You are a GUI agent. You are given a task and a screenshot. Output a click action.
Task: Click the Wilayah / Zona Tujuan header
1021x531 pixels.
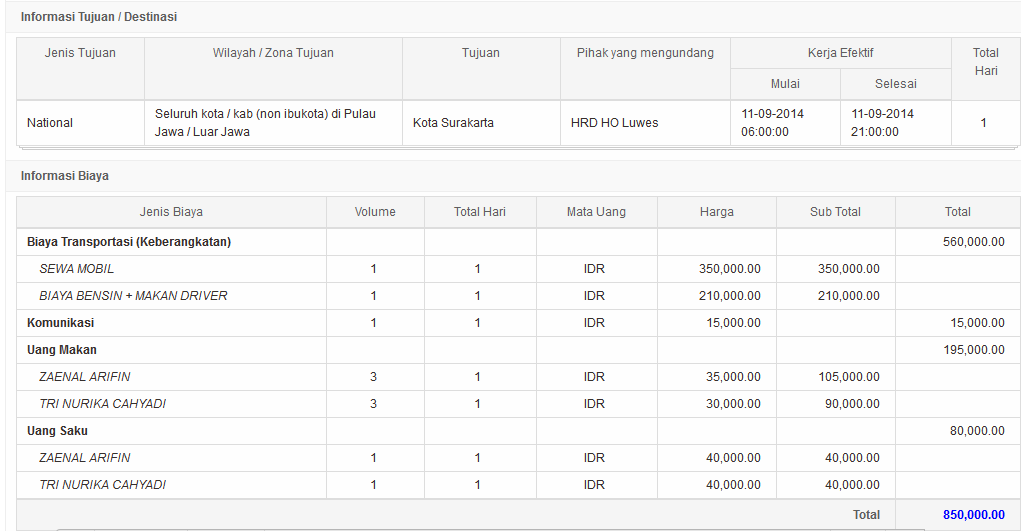tap(273, 53)
